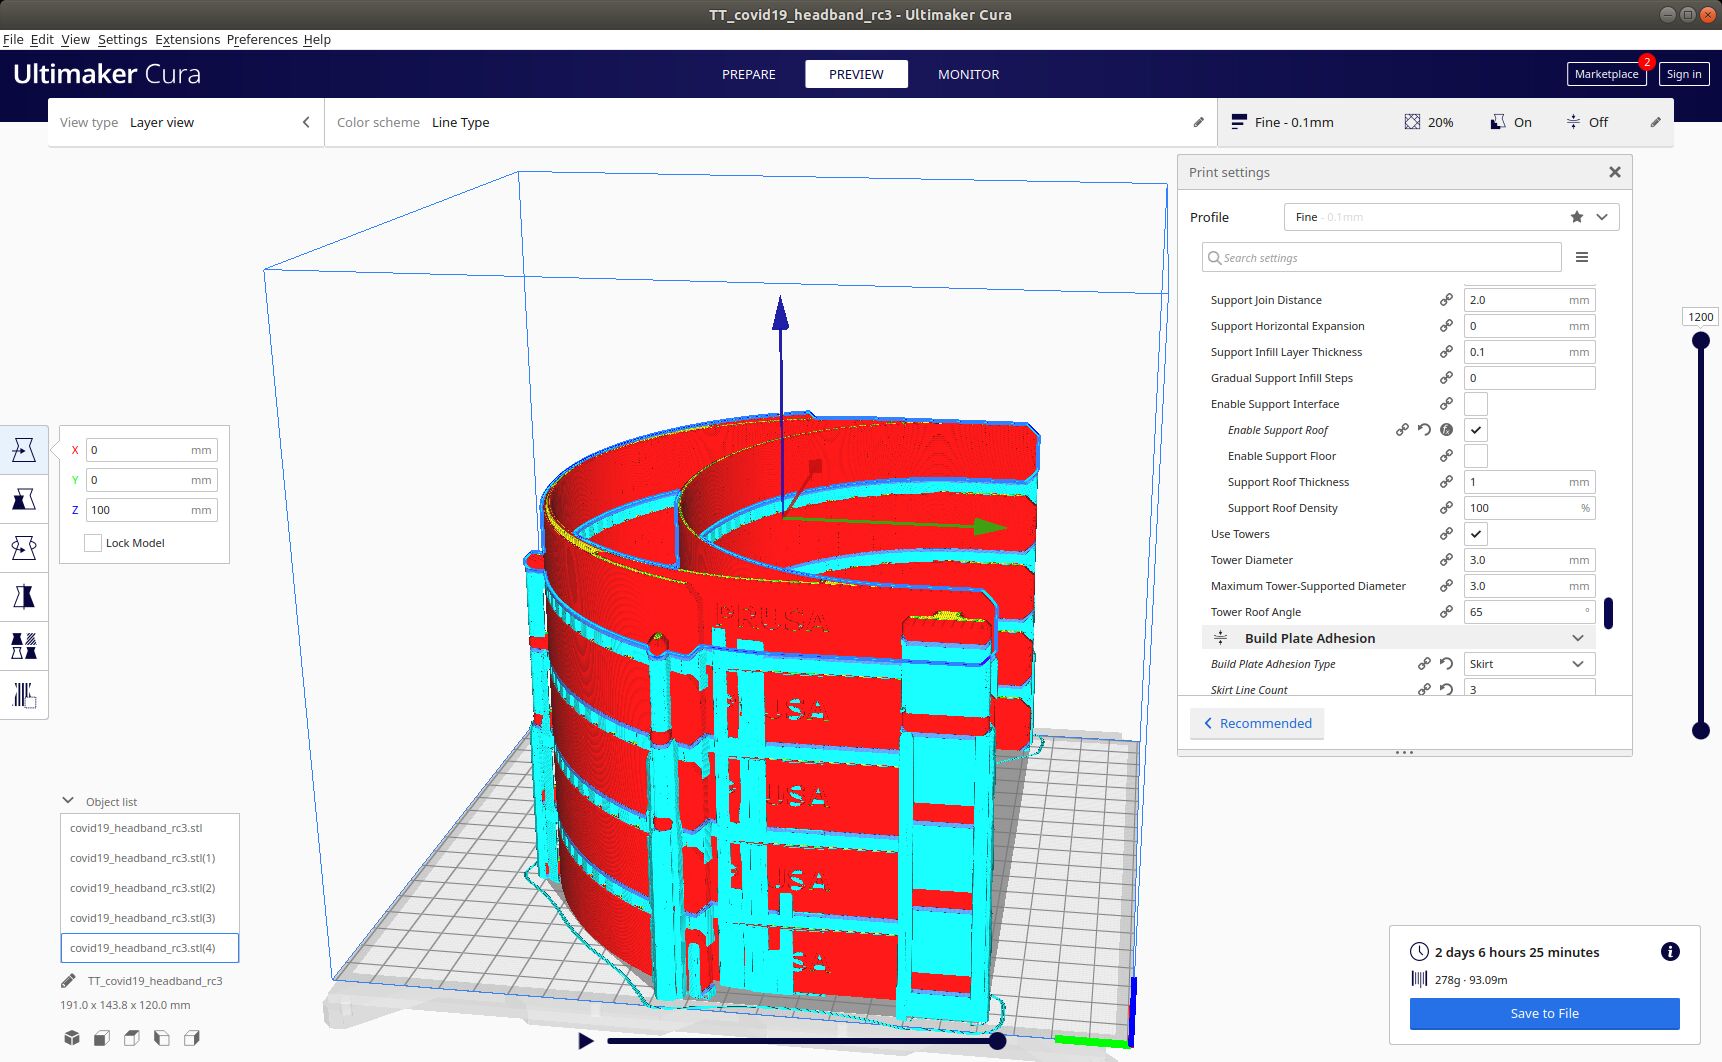Open the Help menu
The height and width of the screenshot is (1062, 1722).
317,40
